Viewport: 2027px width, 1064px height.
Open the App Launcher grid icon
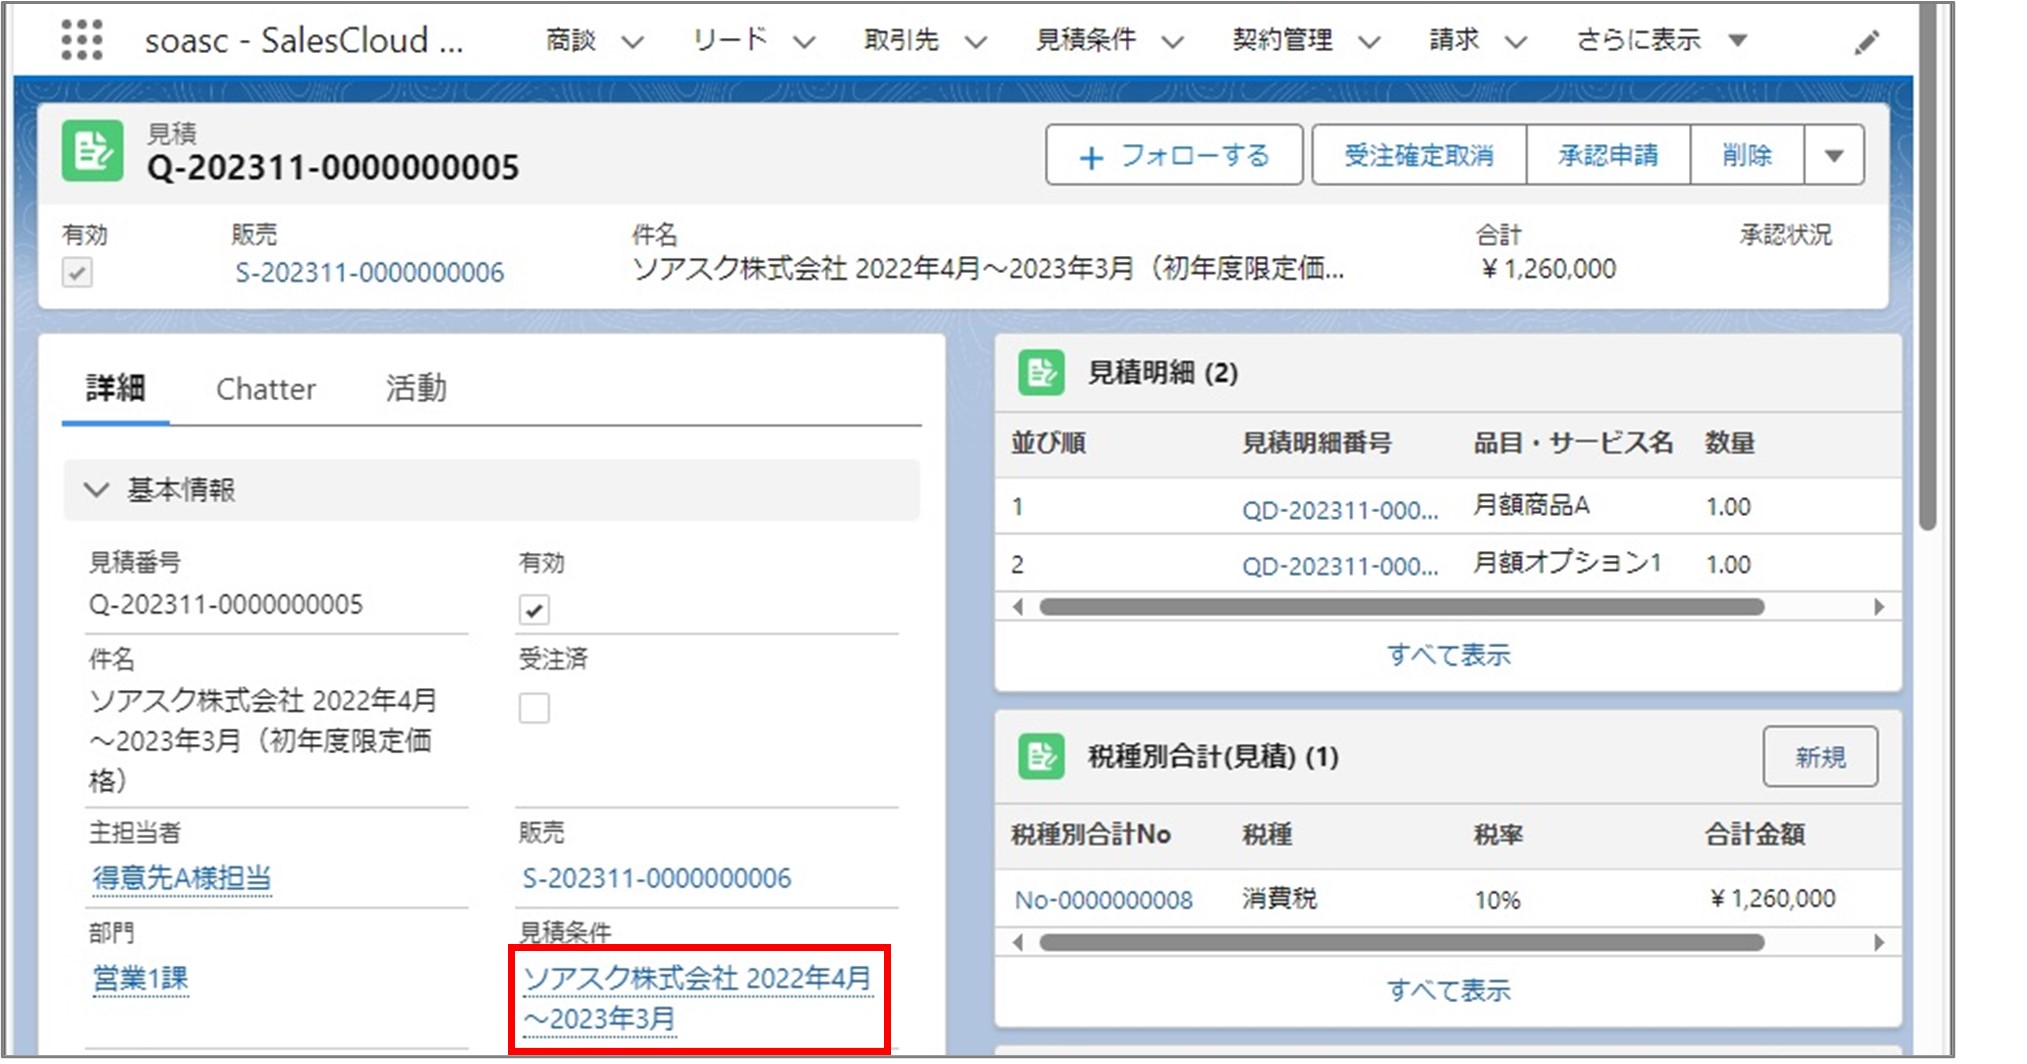(x=82, y=40)
